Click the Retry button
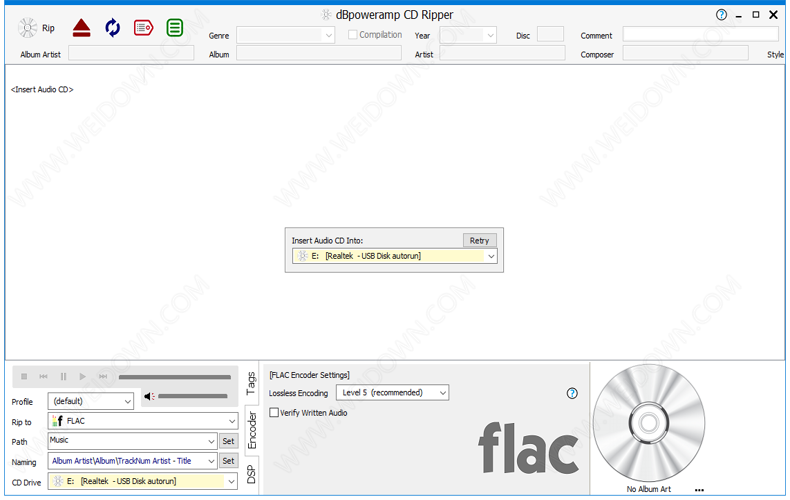 [479, 240]
